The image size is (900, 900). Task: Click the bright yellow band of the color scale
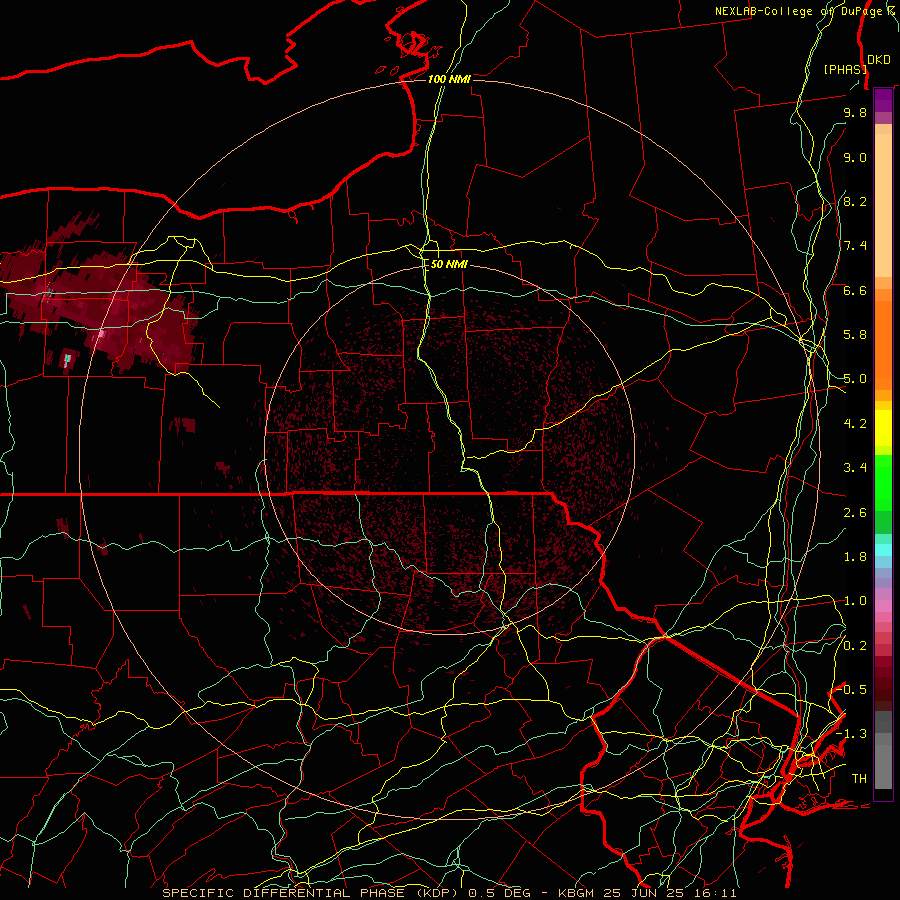pos(883,428)
